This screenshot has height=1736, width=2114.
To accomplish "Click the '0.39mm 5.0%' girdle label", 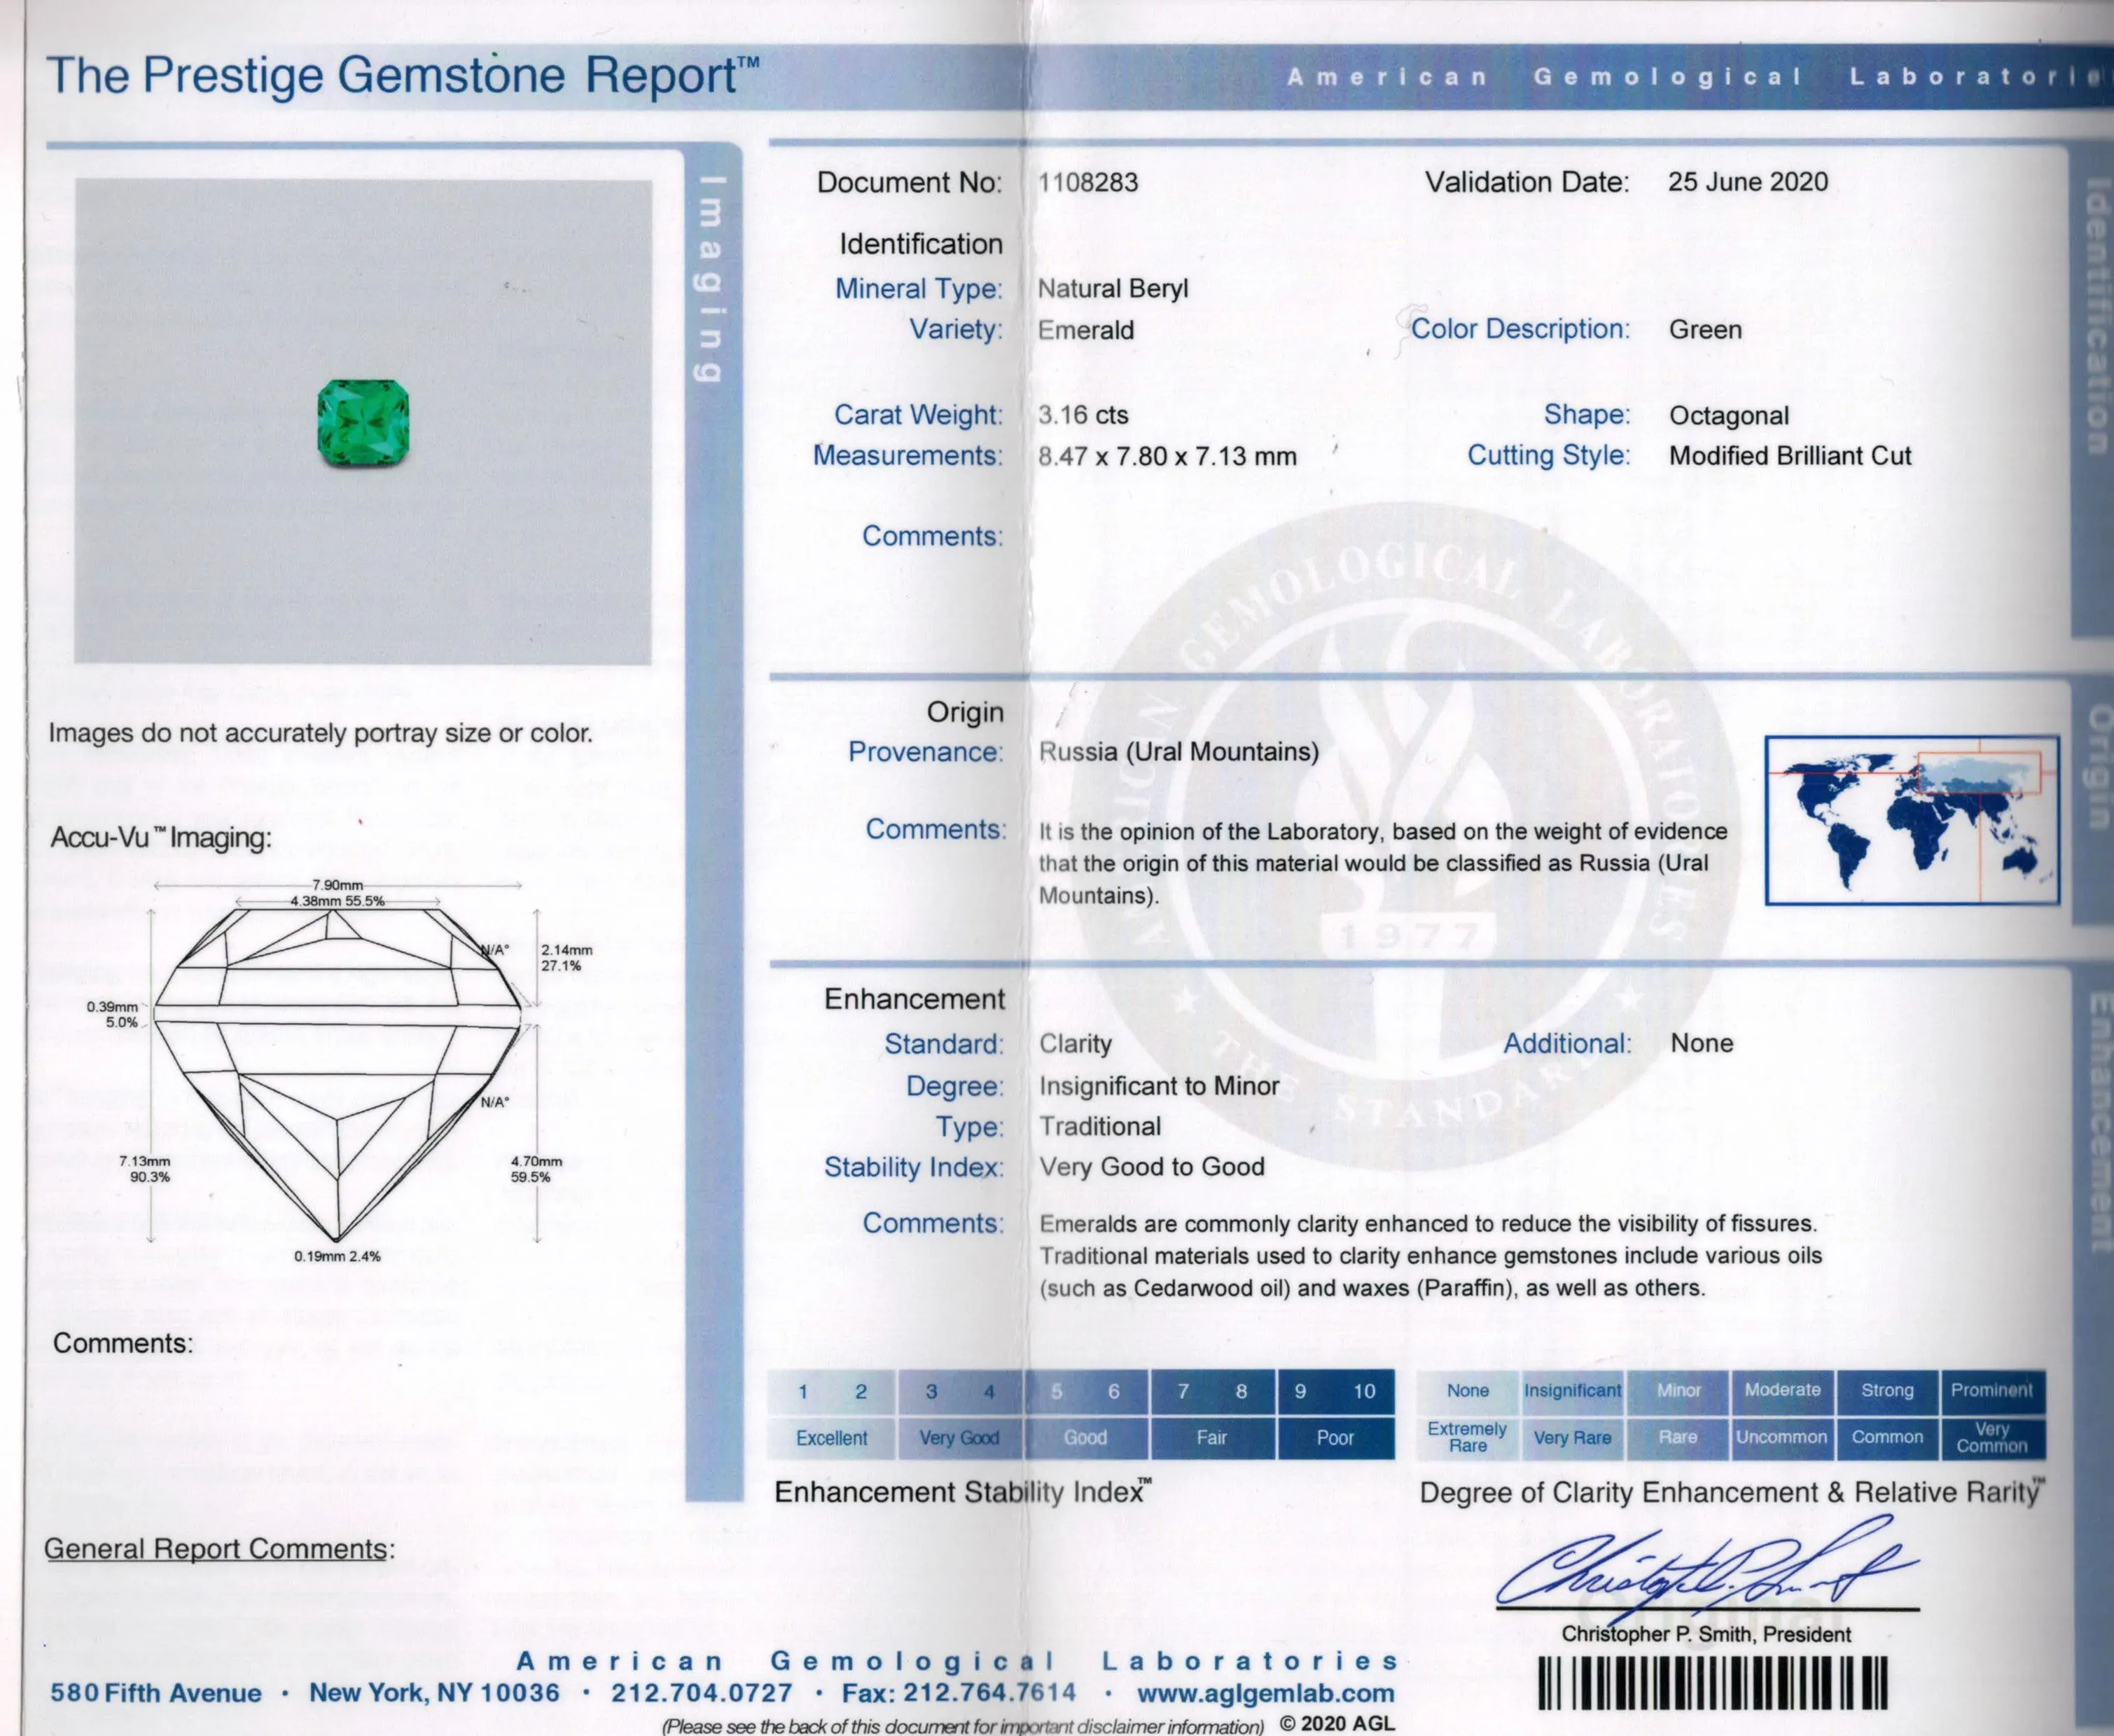I will click(112, 1015).
